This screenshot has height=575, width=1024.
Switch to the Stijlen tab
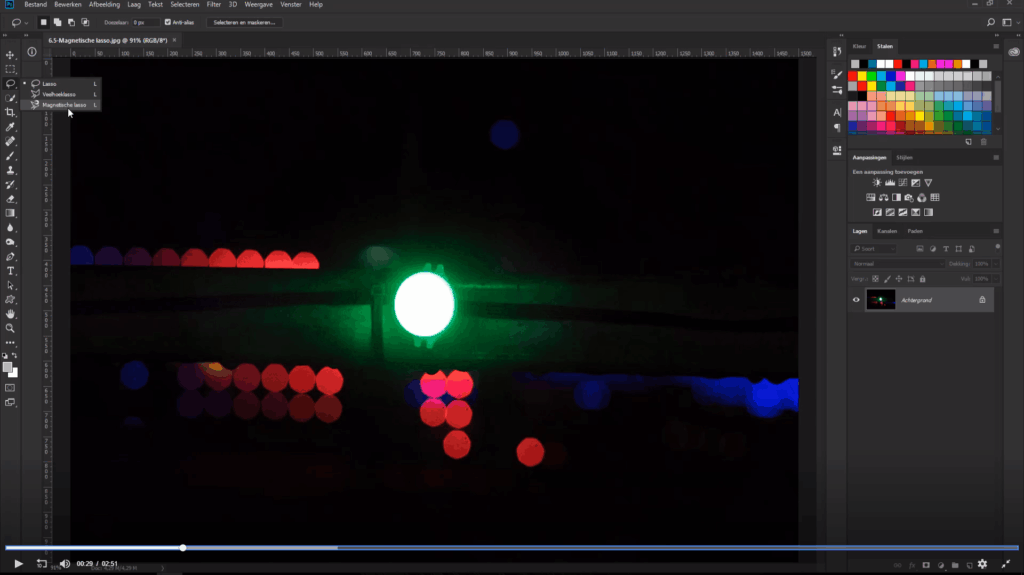coord(904,157)
